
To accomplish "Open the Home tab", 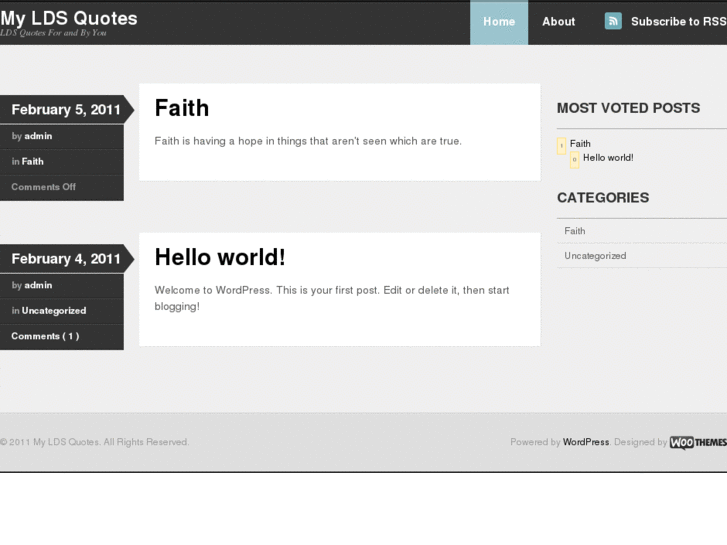I will tap(499, 22).
